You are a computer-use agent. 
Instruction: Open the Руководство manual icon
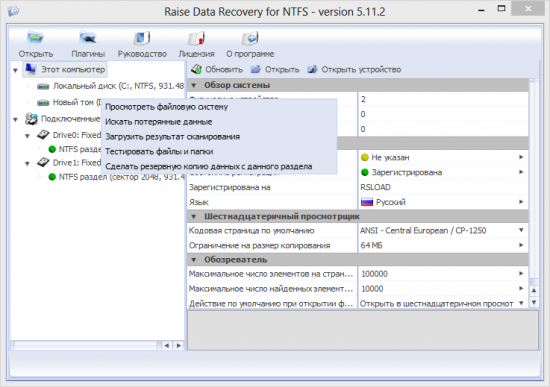click(142, 38)
